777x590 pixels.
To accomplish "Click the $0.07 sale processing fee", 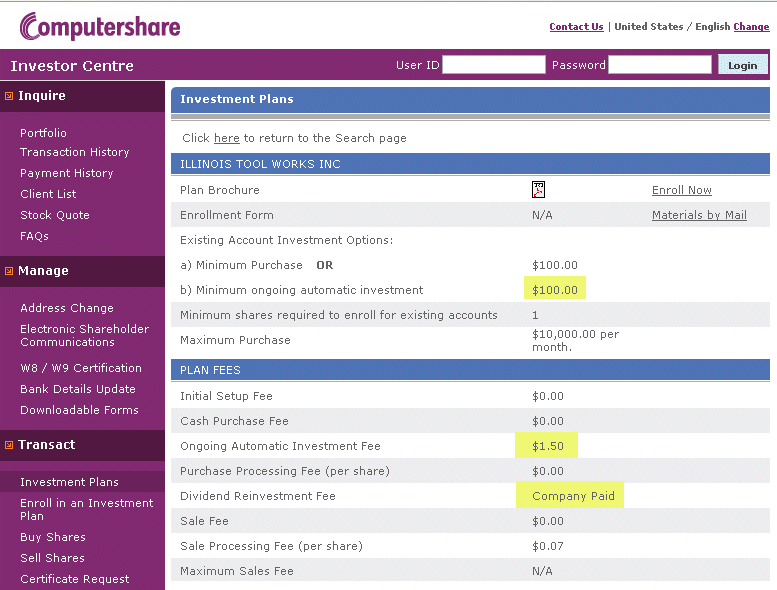I will (x=547, y=546).
